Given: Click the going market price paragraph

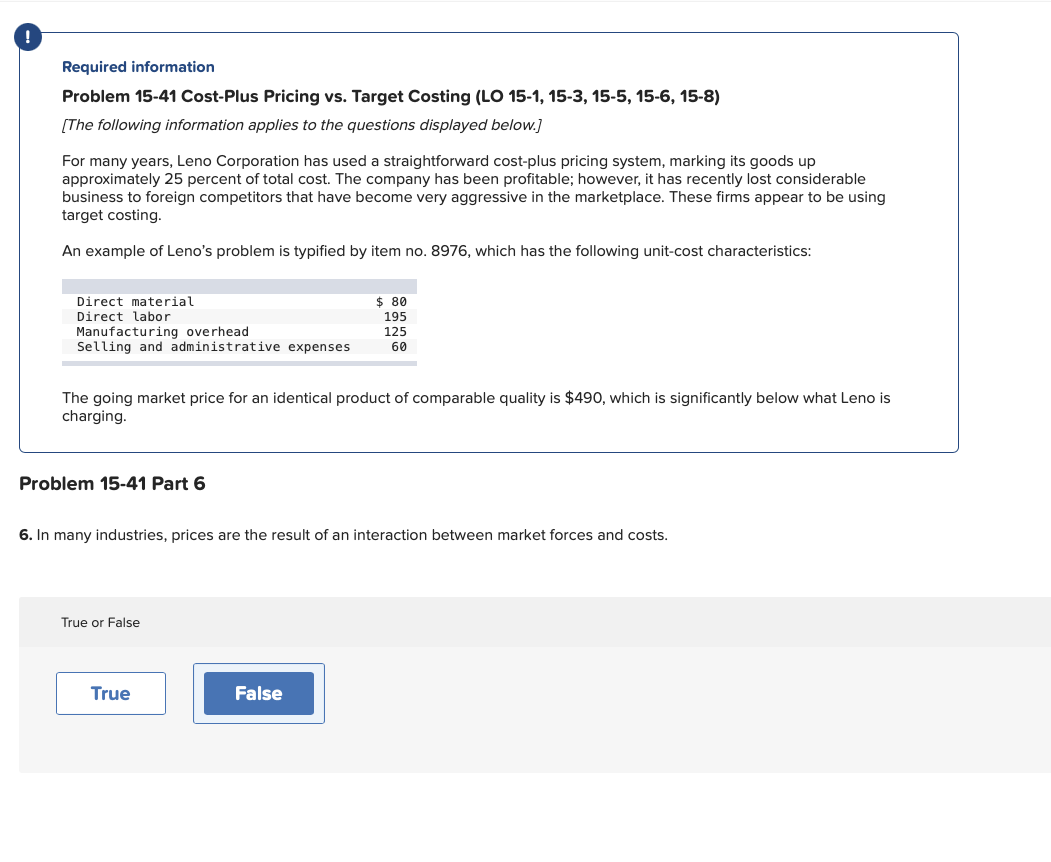Looking at the screenshot, I should pos(476,407).
